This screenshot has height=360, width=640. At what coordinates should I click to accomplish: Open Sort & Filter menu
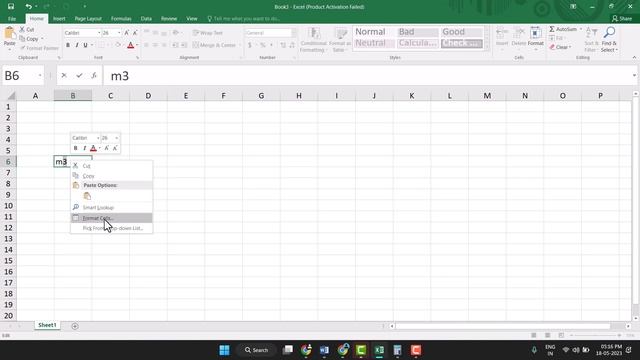591,39
